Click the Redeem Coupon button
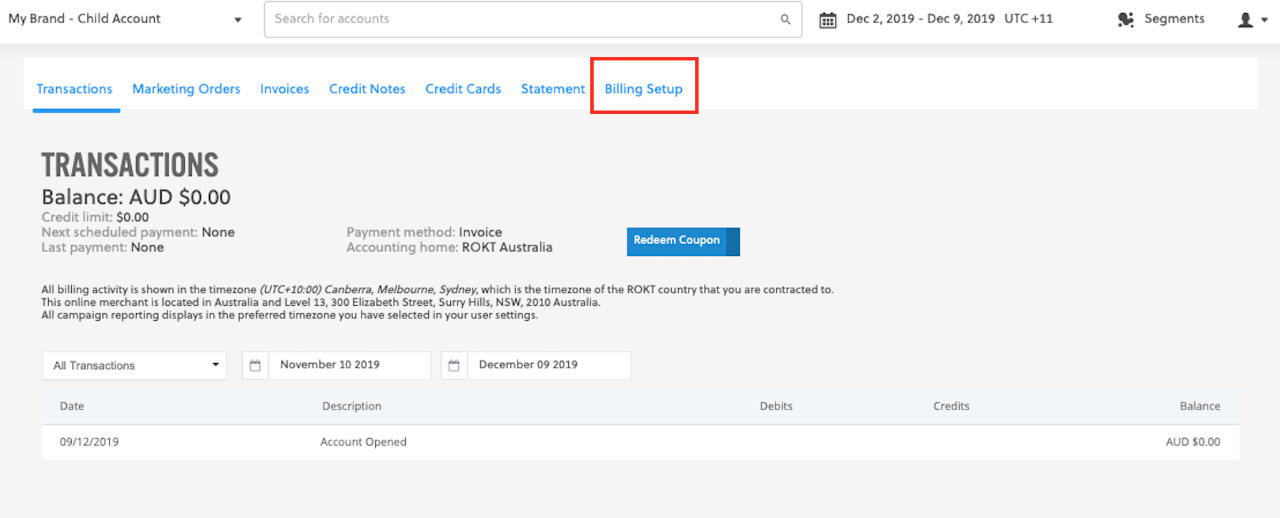 click(x=683, y=241)
